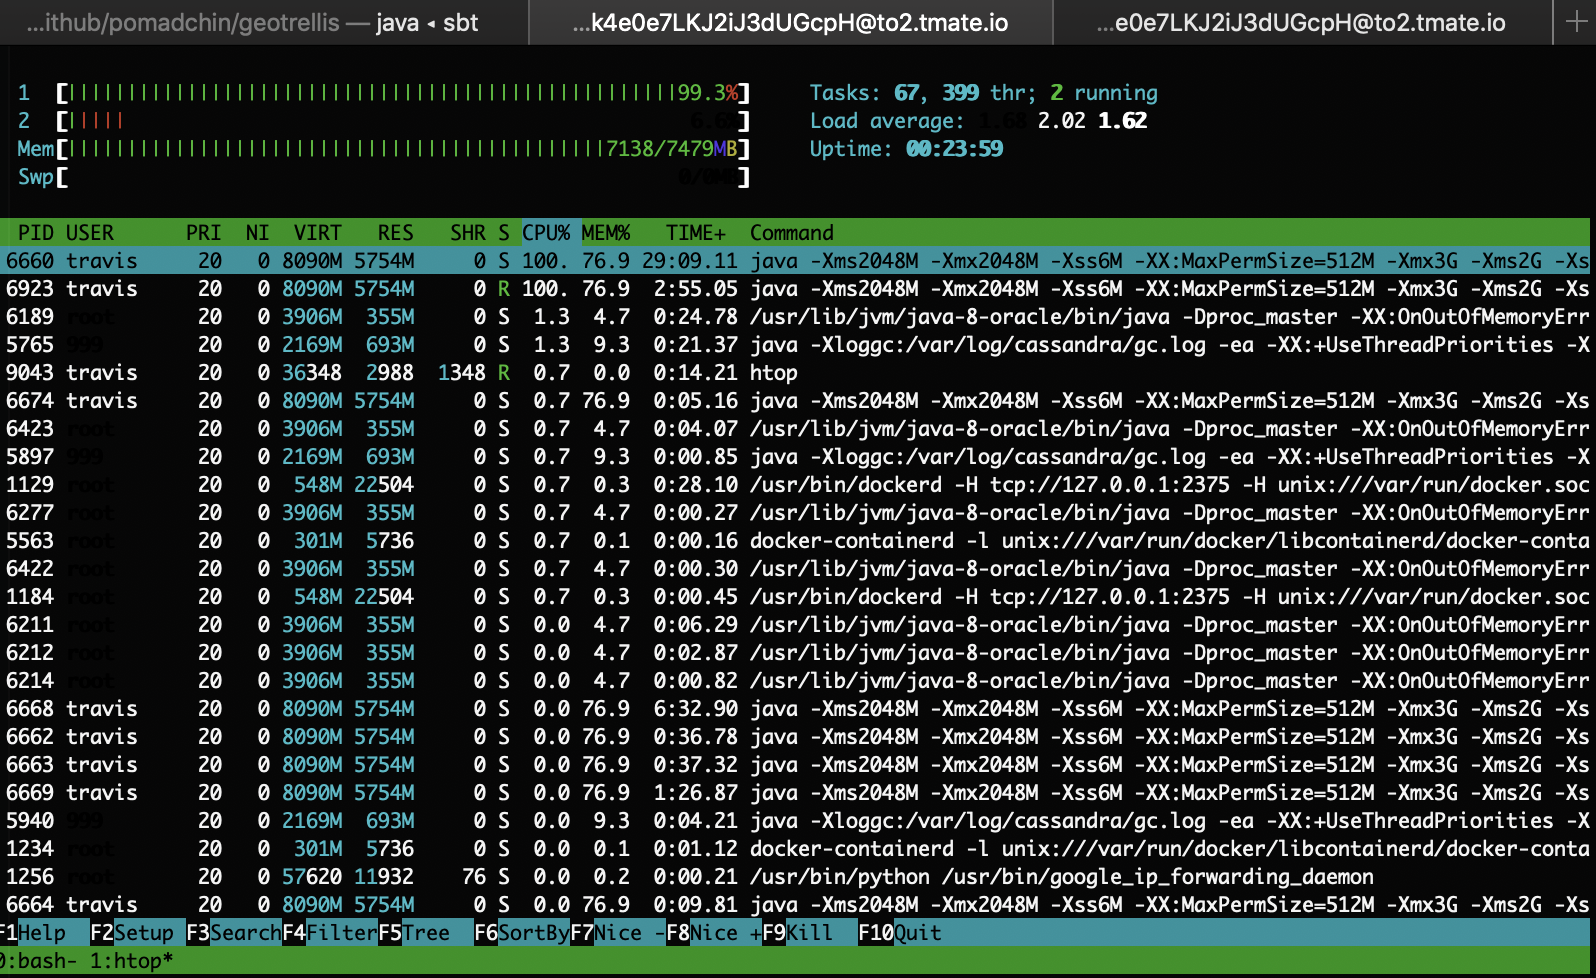Click F9 Kill for selected process

click(x=798, y=933)
